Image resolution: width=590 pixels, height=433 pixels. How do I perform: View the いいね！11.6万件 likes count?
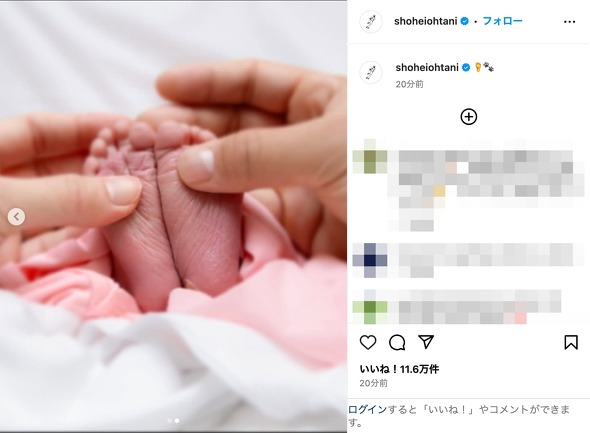[x=399, y=369]
